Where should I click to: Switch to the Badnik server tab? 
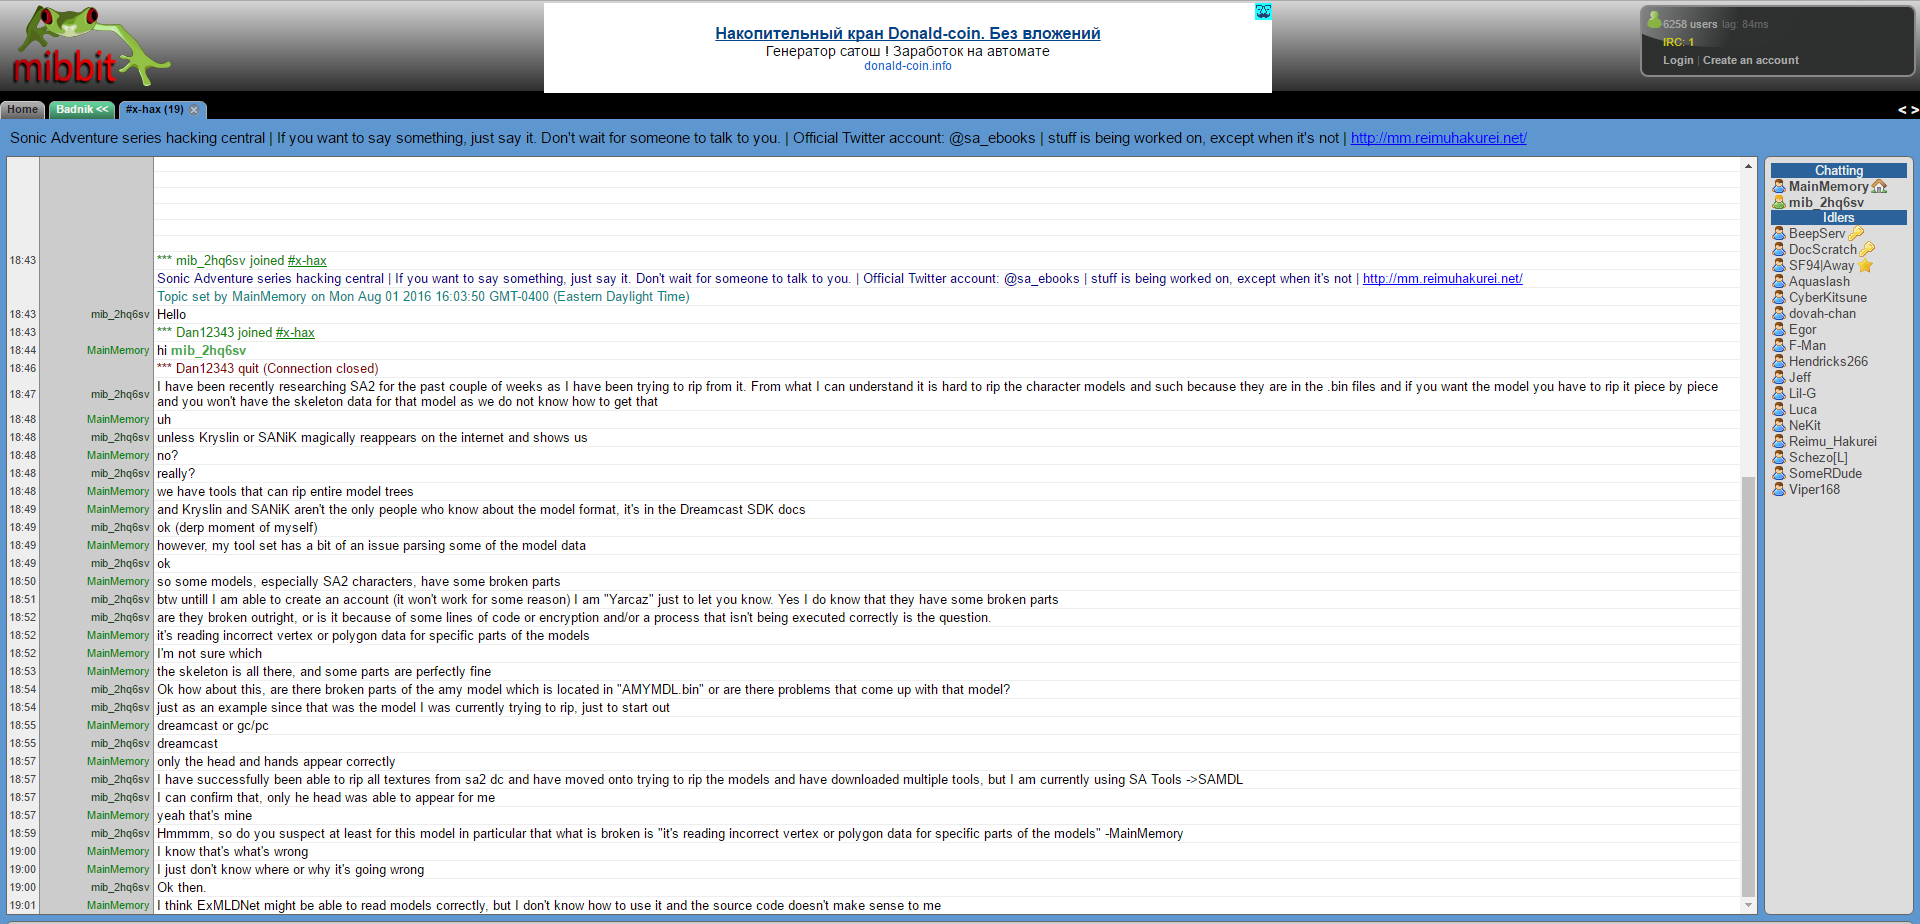[x=82, y=110]
